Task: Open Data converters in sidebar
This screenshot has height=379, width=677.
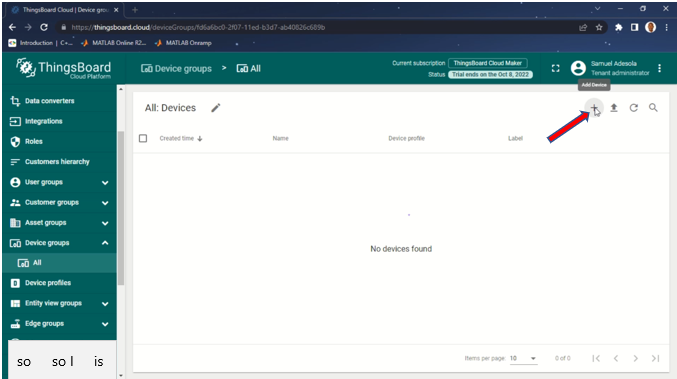Action: pos(60,101)
